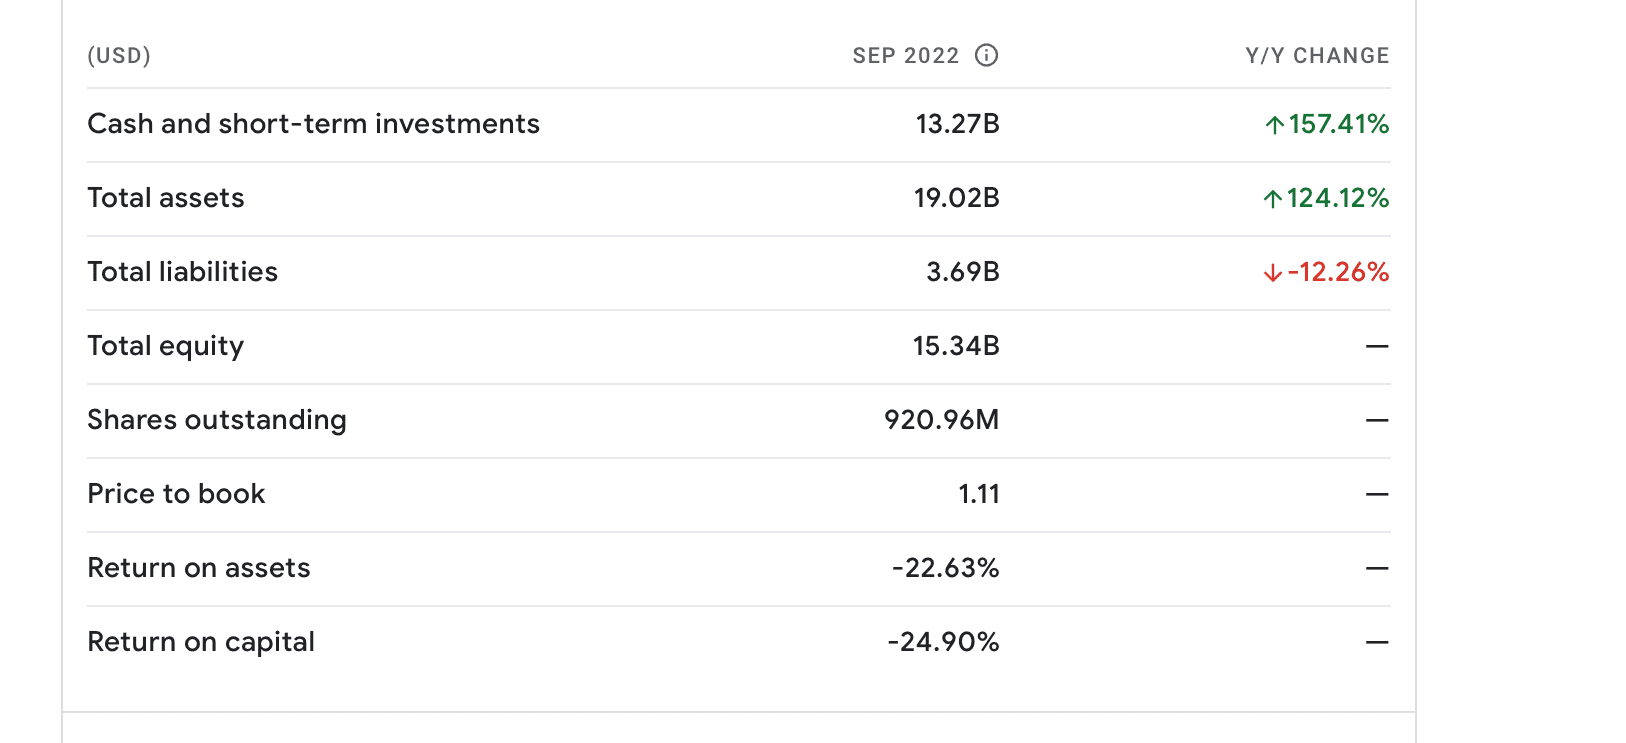The height and width of the screenshot is (743, 1626).
Task: Click the green up arrow next to 157.41%
Action: (1274, 125)
